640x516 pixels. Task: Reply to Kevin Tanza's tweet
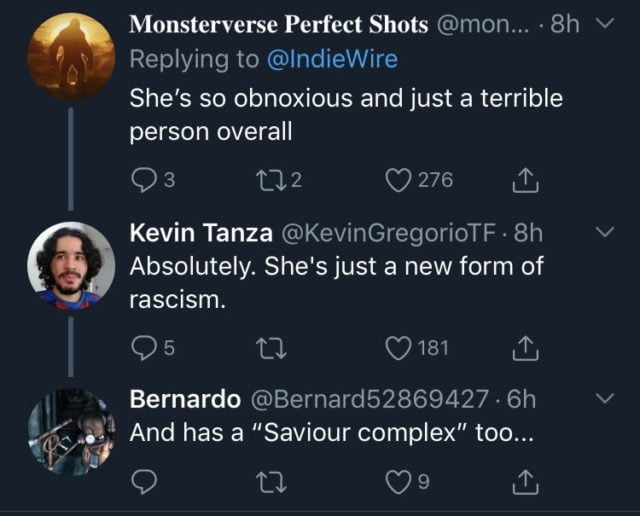click(x=144, y=347)
